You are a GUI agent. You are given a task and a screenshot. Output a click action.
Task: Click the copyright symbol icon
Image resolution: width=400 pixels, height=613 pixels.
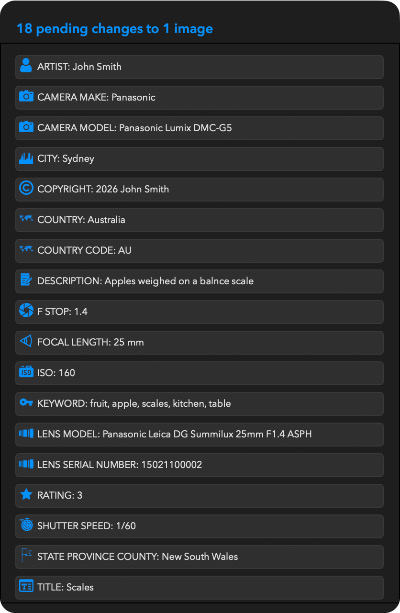[26, 188]
